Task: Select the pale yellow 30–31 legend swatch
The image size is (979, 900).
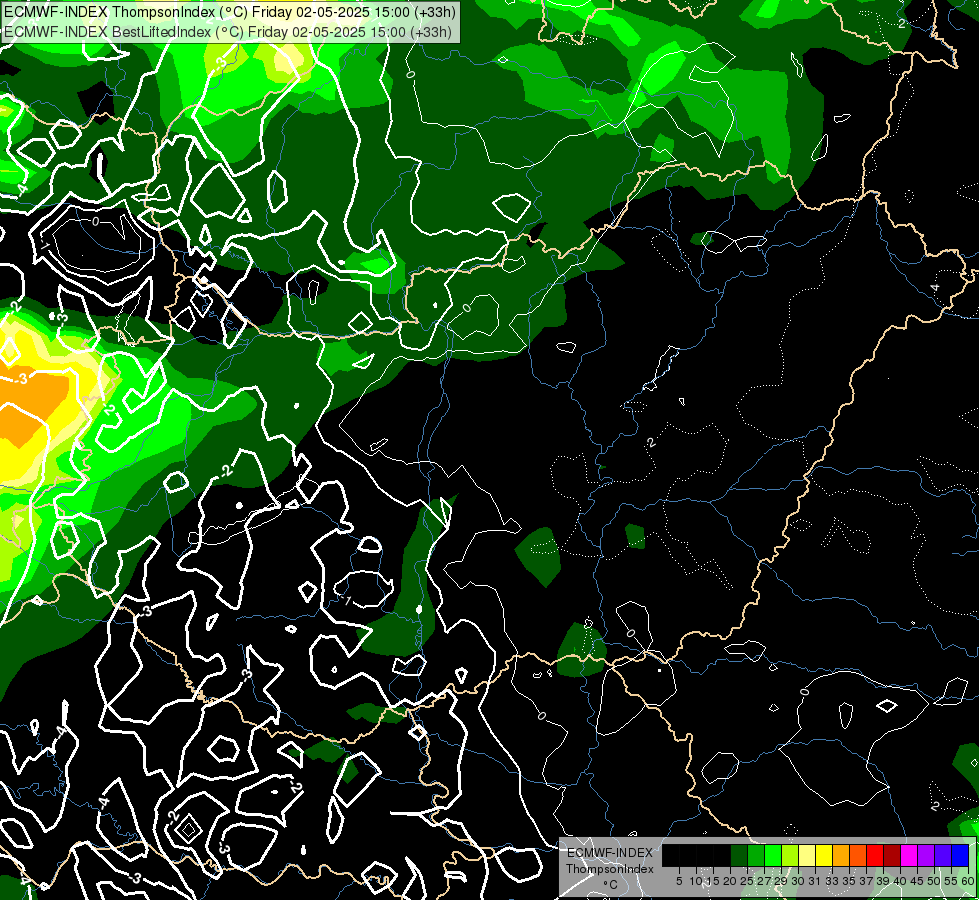Action: 807,856
